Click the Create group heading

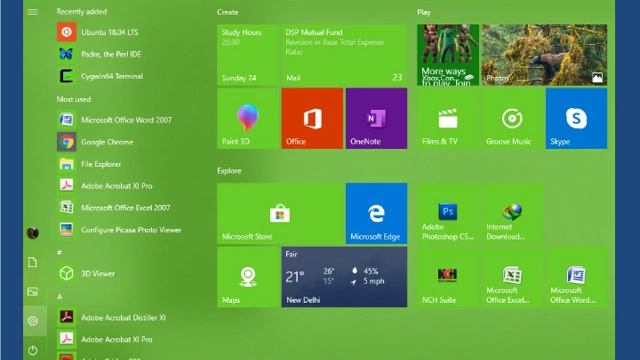pyautogui.click(x=228, y=12)
